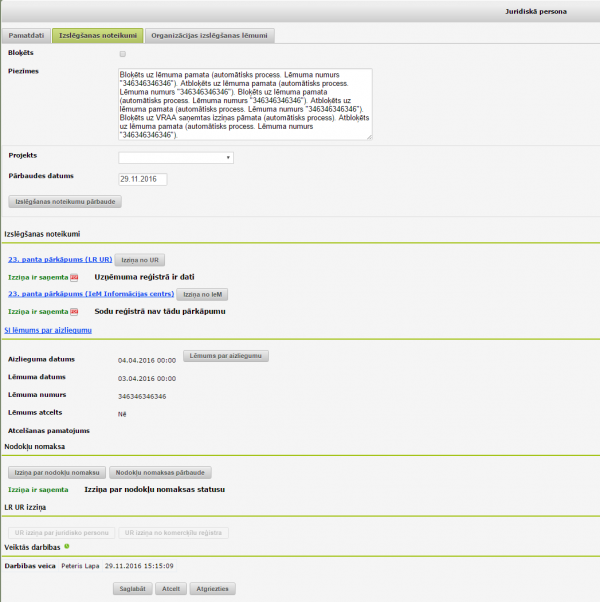Viewport: 600px width, 602px height.
Task: Toggle the Bloķēts checkbox
Action: tap(122, 54)
